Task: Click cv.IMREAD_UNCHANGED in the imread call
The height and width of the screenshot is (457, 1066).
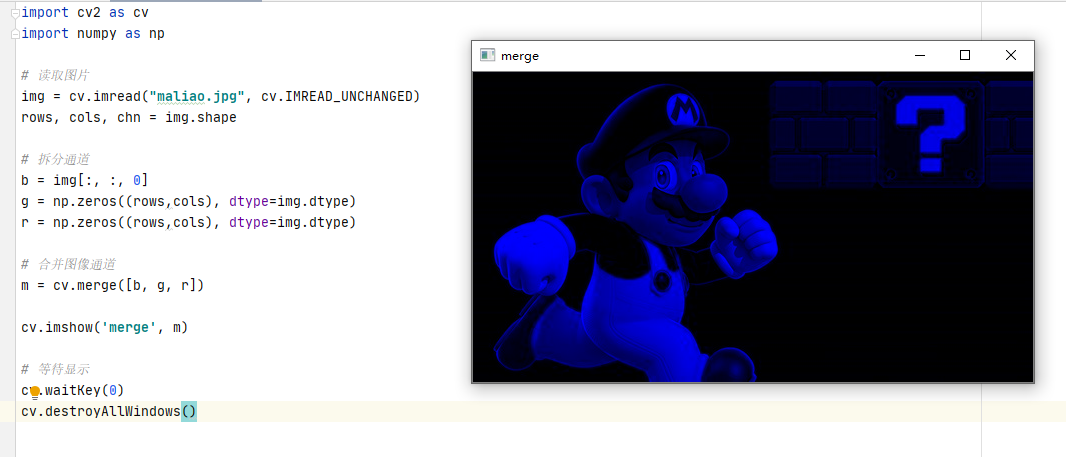Action: pos(337,97)
